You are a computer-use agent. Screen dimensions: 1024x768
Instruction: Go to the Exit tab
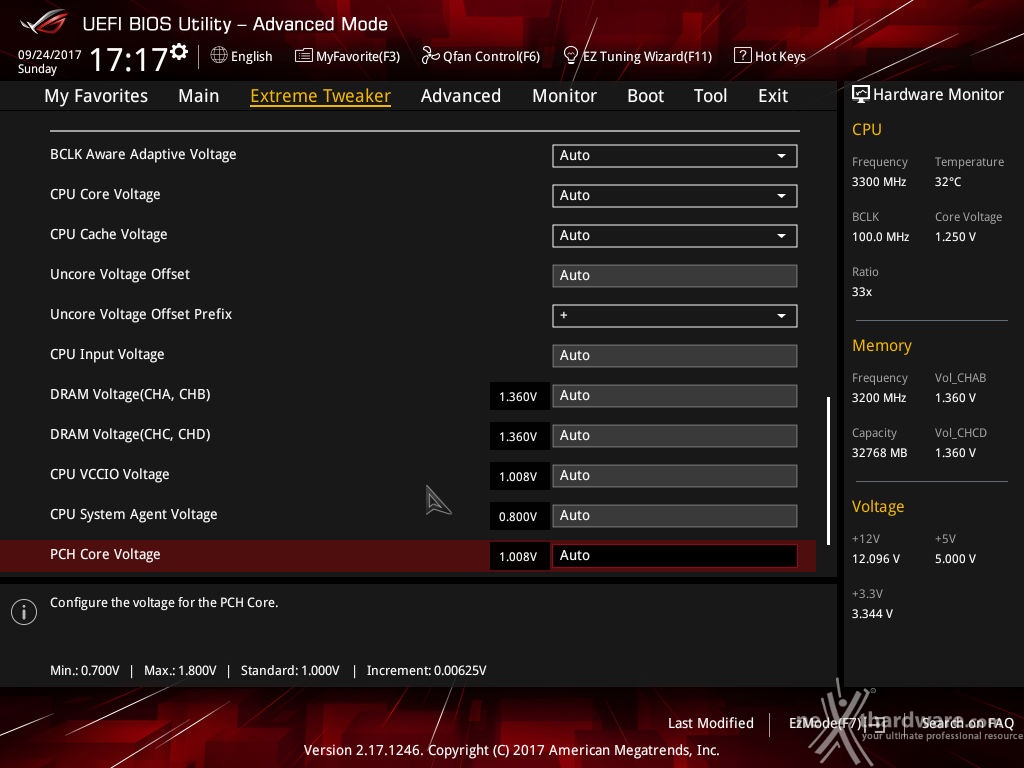[773, 96]
